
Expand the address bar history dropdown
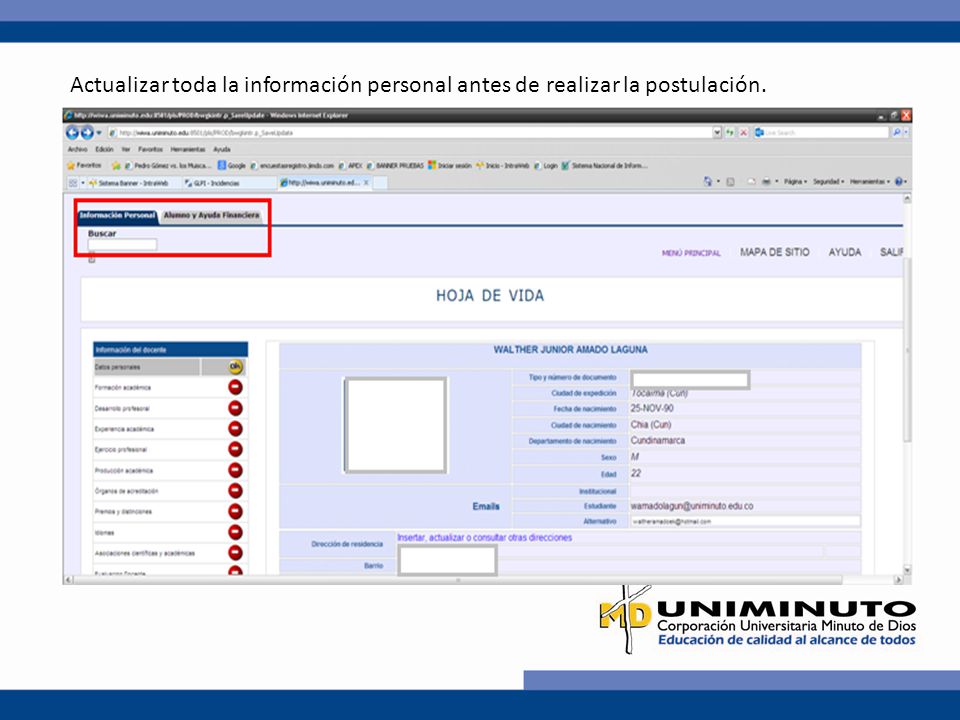tap(717, 133)
